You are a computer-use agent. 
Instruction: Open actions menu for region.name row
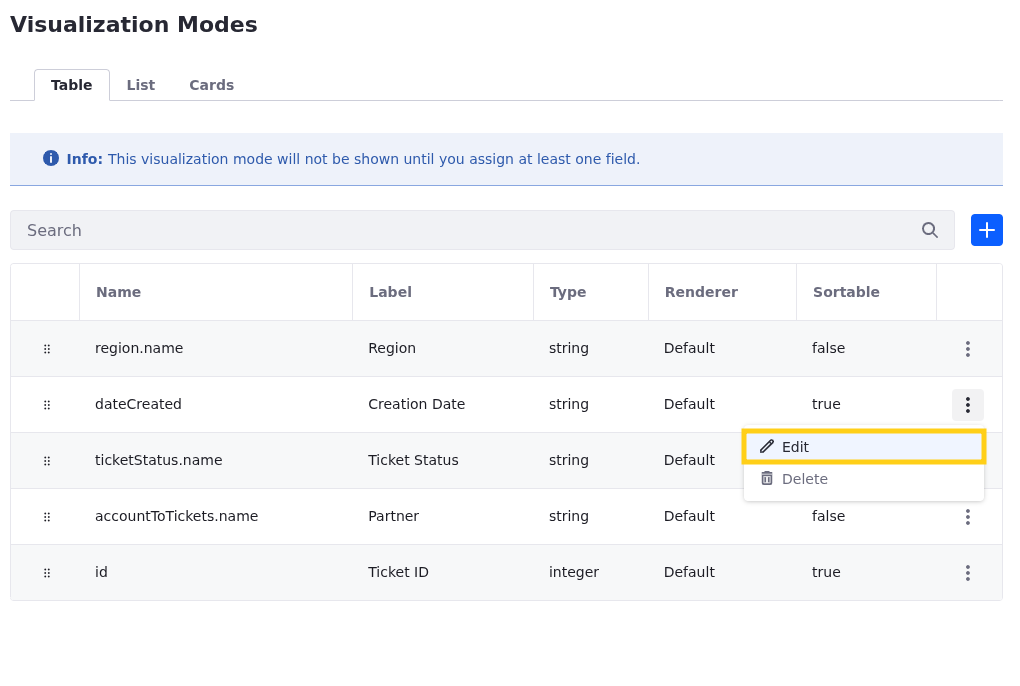click(967, 349)
